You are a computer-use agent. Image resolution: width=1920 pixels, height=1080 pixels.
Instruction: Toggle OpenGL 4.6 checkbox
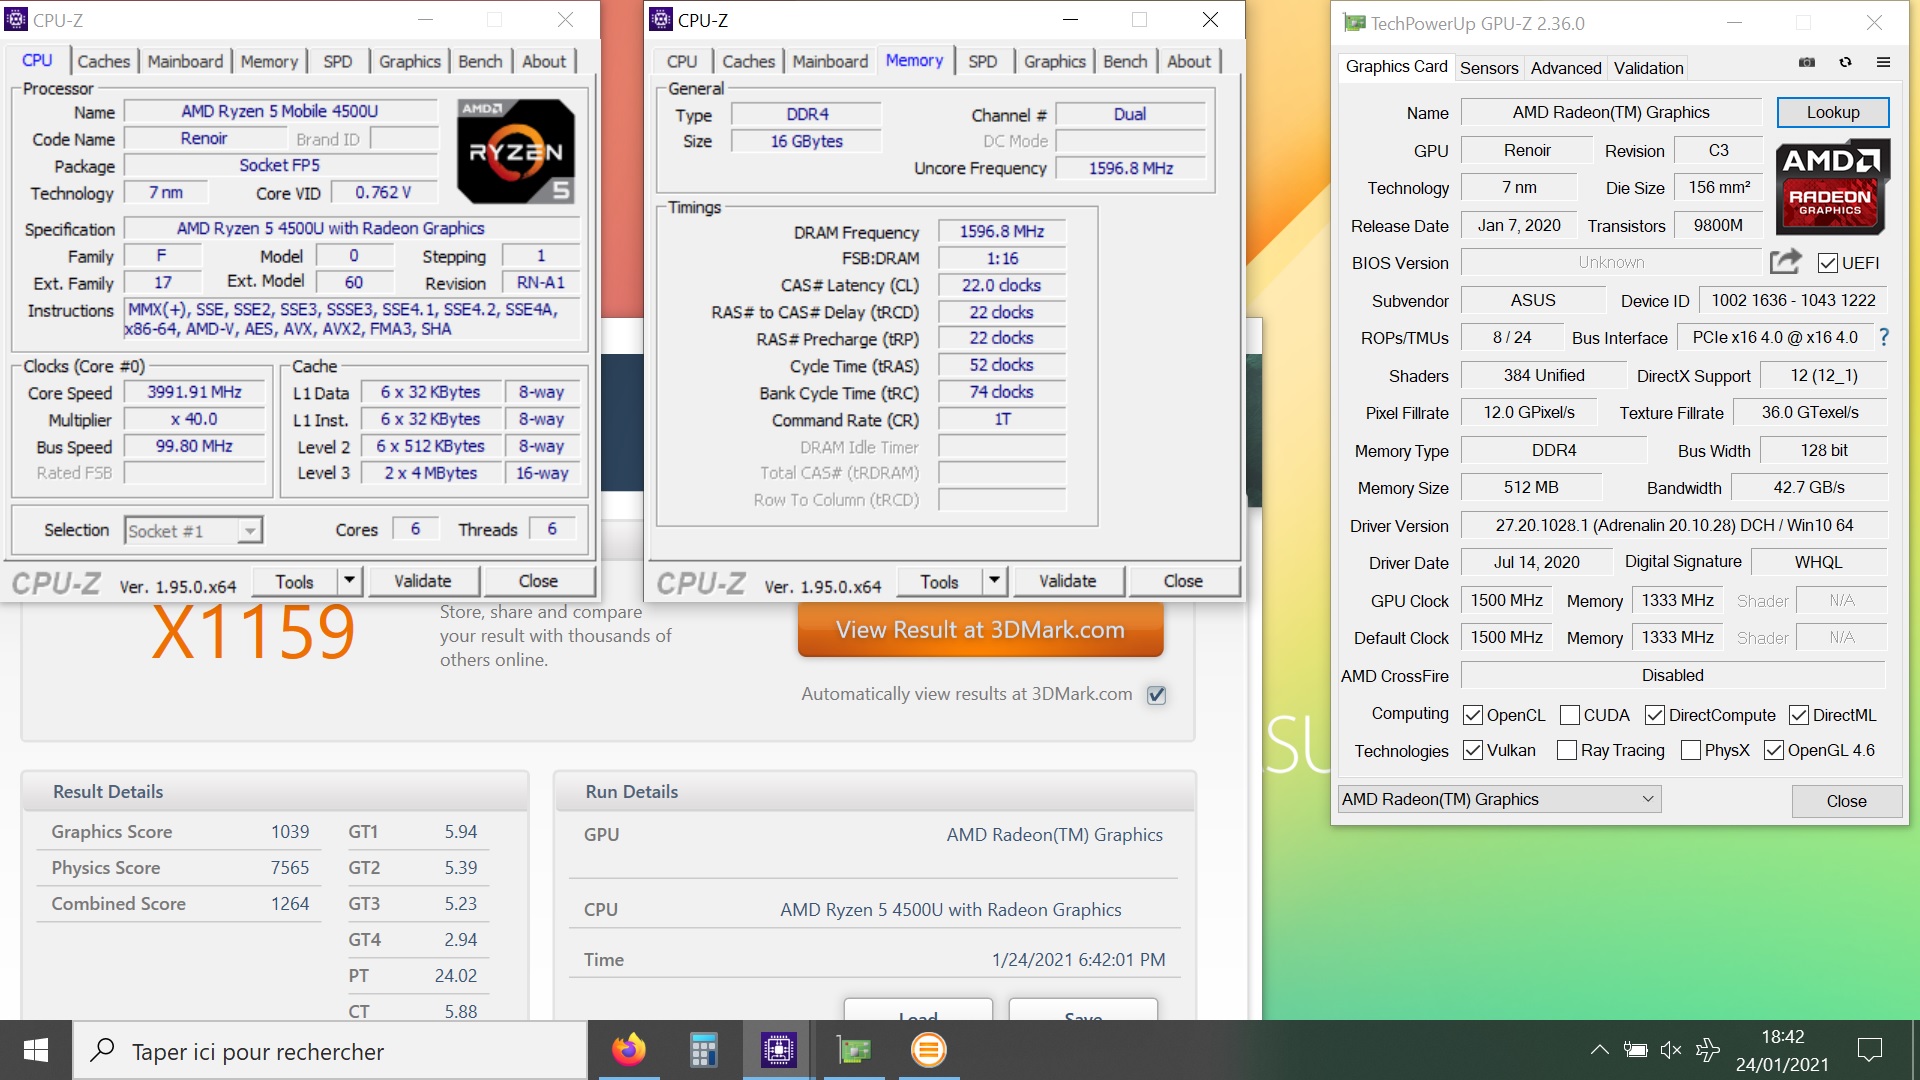[x=1774, y=750]
